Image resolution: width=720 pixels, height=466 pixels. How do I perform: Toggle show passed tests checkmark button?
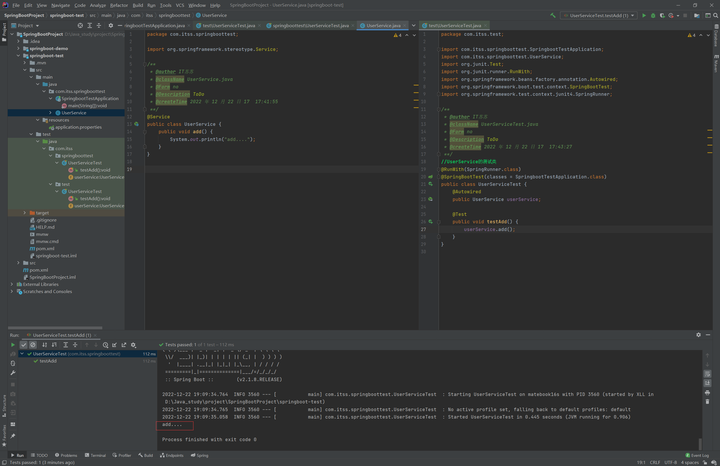24,345
